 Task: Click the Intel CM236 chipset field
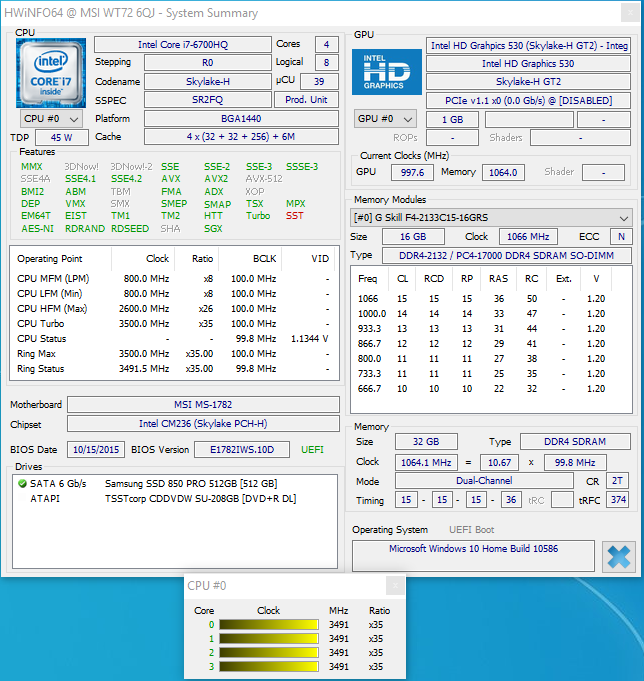click(x=203, y=423)
